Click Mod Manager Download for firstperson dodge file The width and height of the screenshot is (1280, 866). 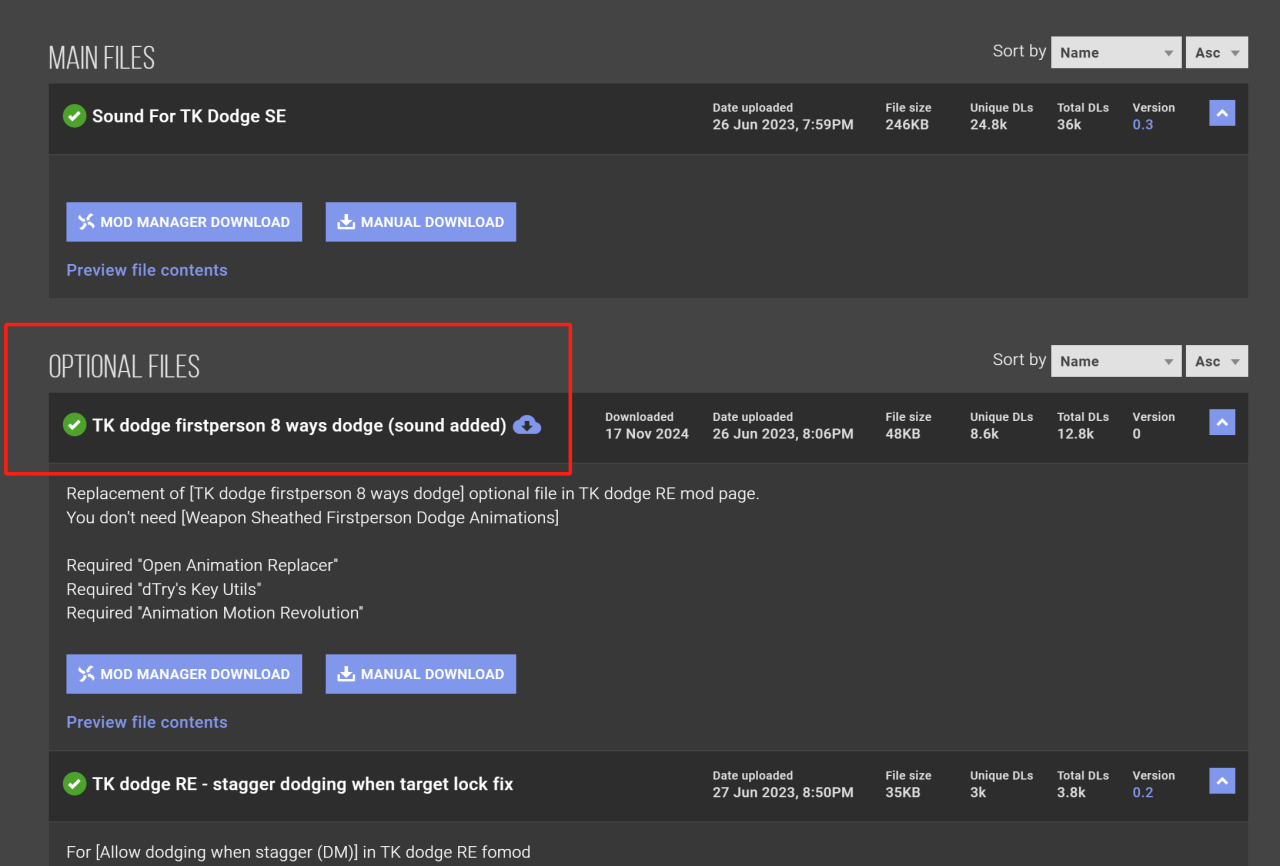click(184, 674)
